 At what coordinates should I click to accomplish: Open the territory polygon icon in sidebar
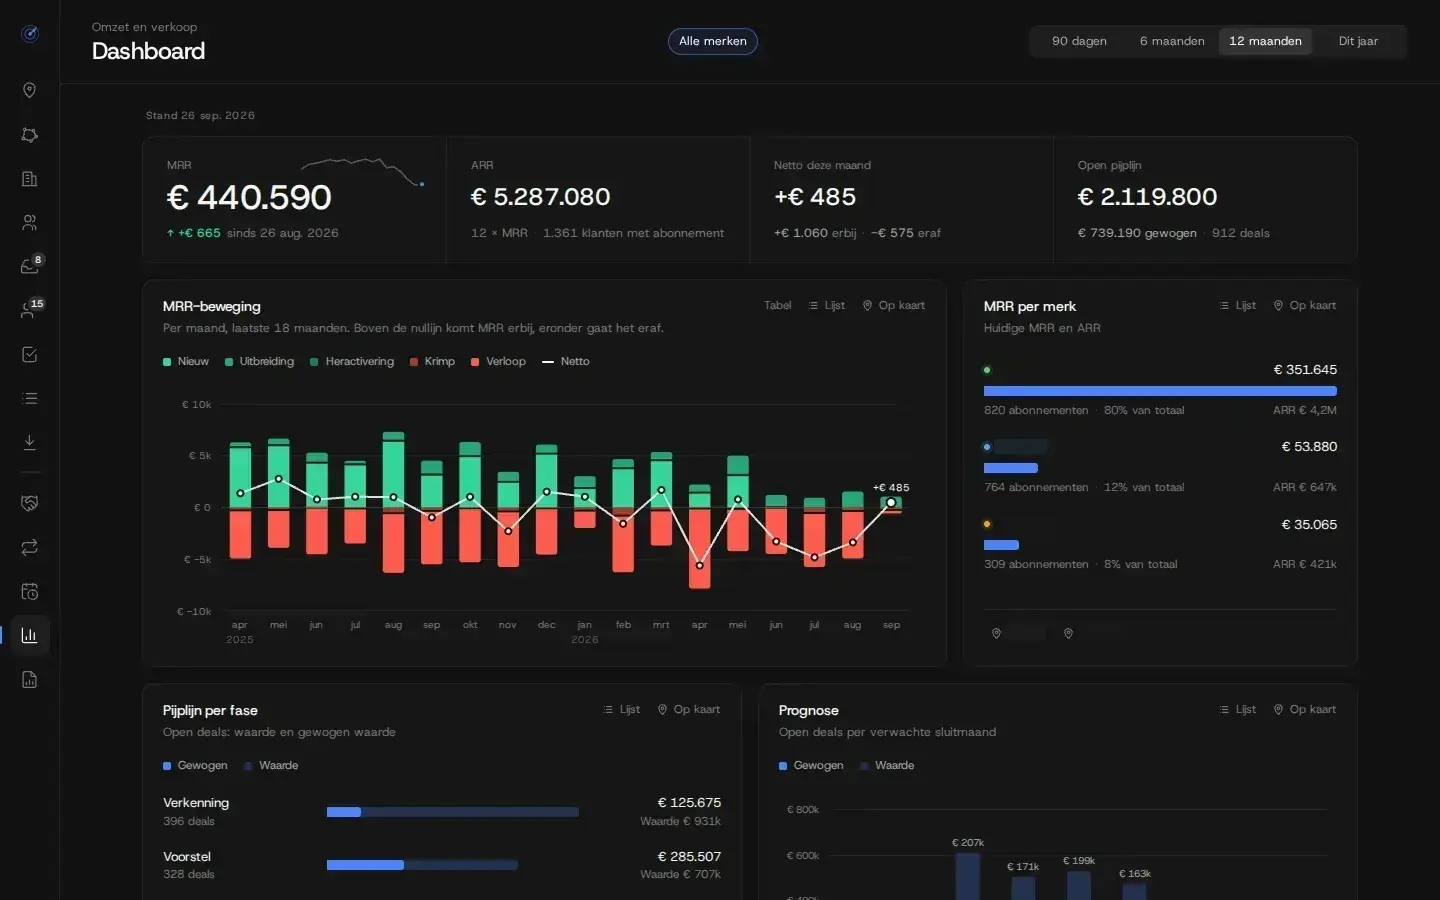click(30, 135)
